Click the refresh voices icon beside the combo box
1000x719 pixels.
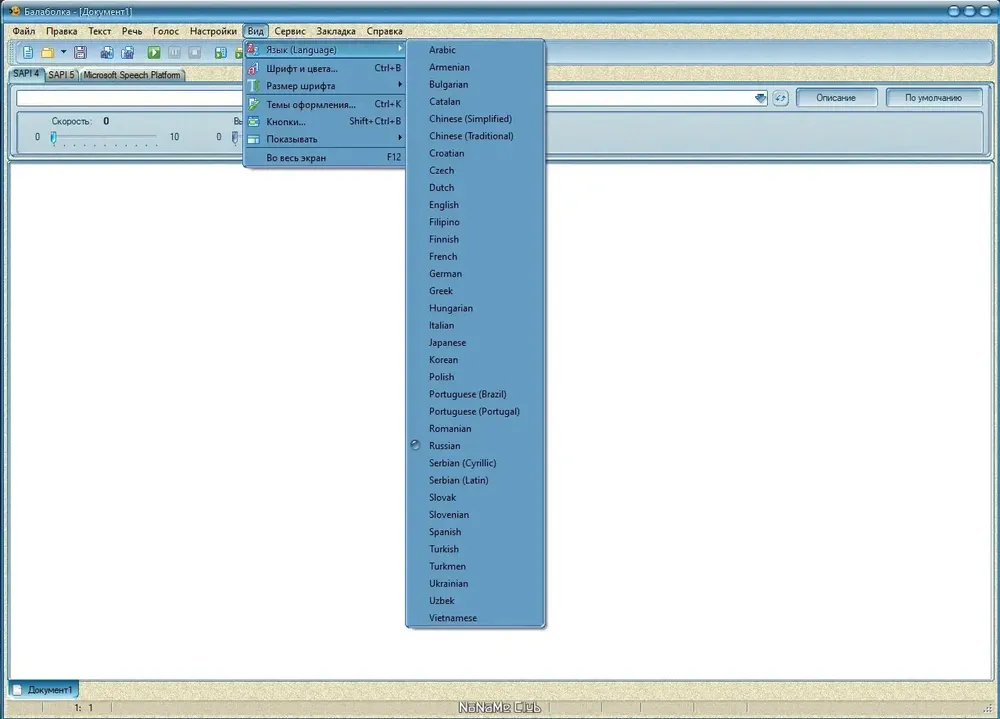(781, 98)
